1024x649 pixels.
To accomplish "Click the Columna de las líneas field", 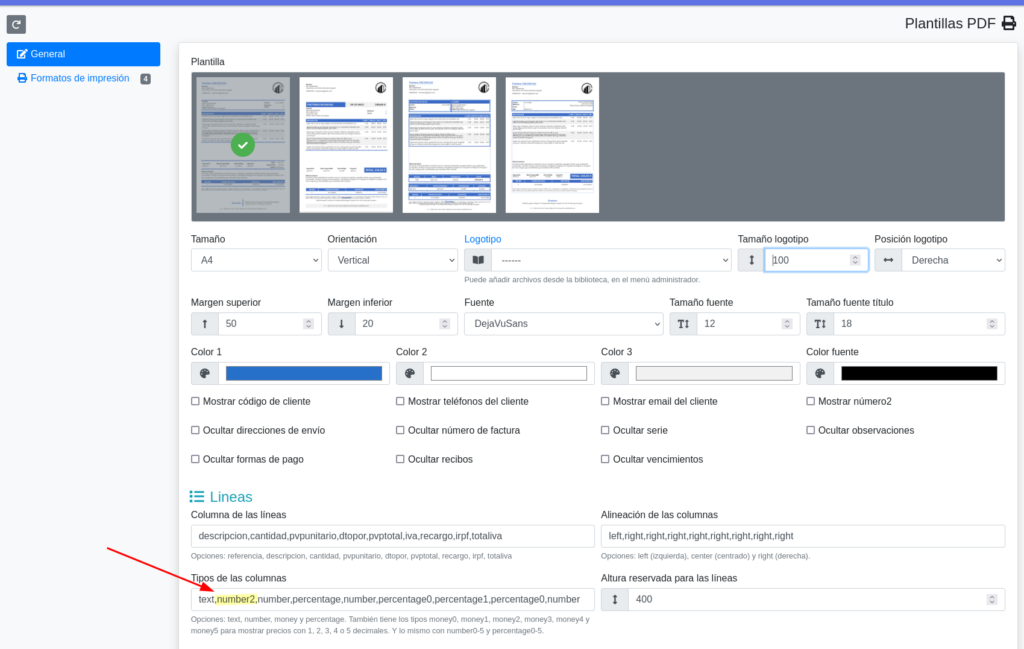I will coord(392,537).
